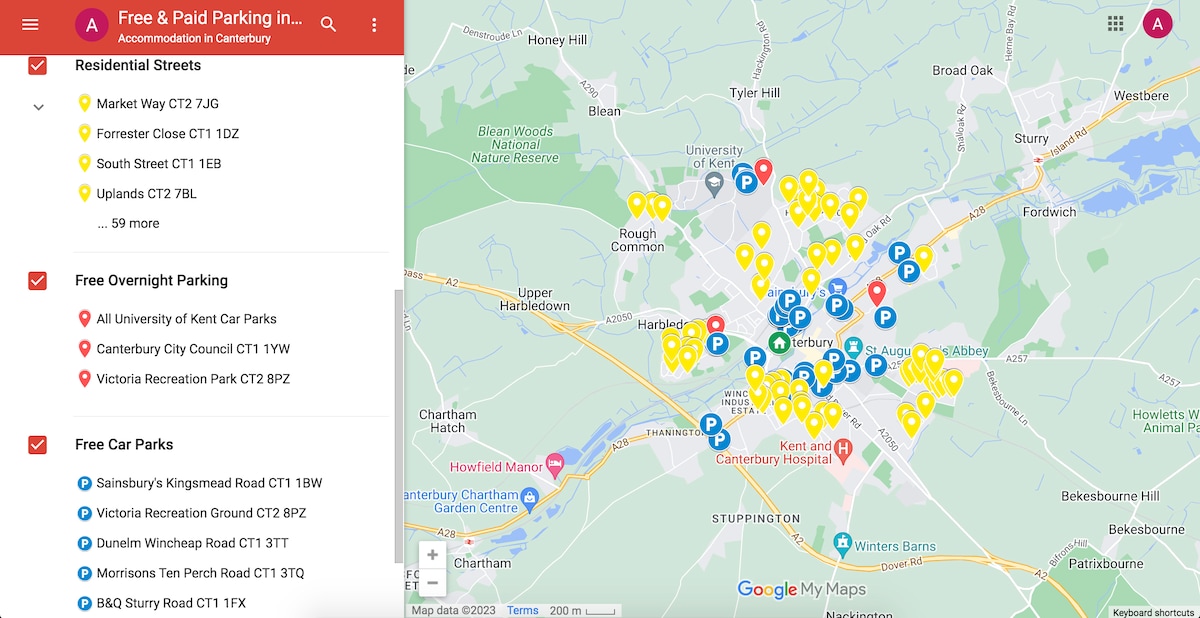Click the Free Overnight Parking layer title
Screen dimensions: 1200x618
[151, 281]
